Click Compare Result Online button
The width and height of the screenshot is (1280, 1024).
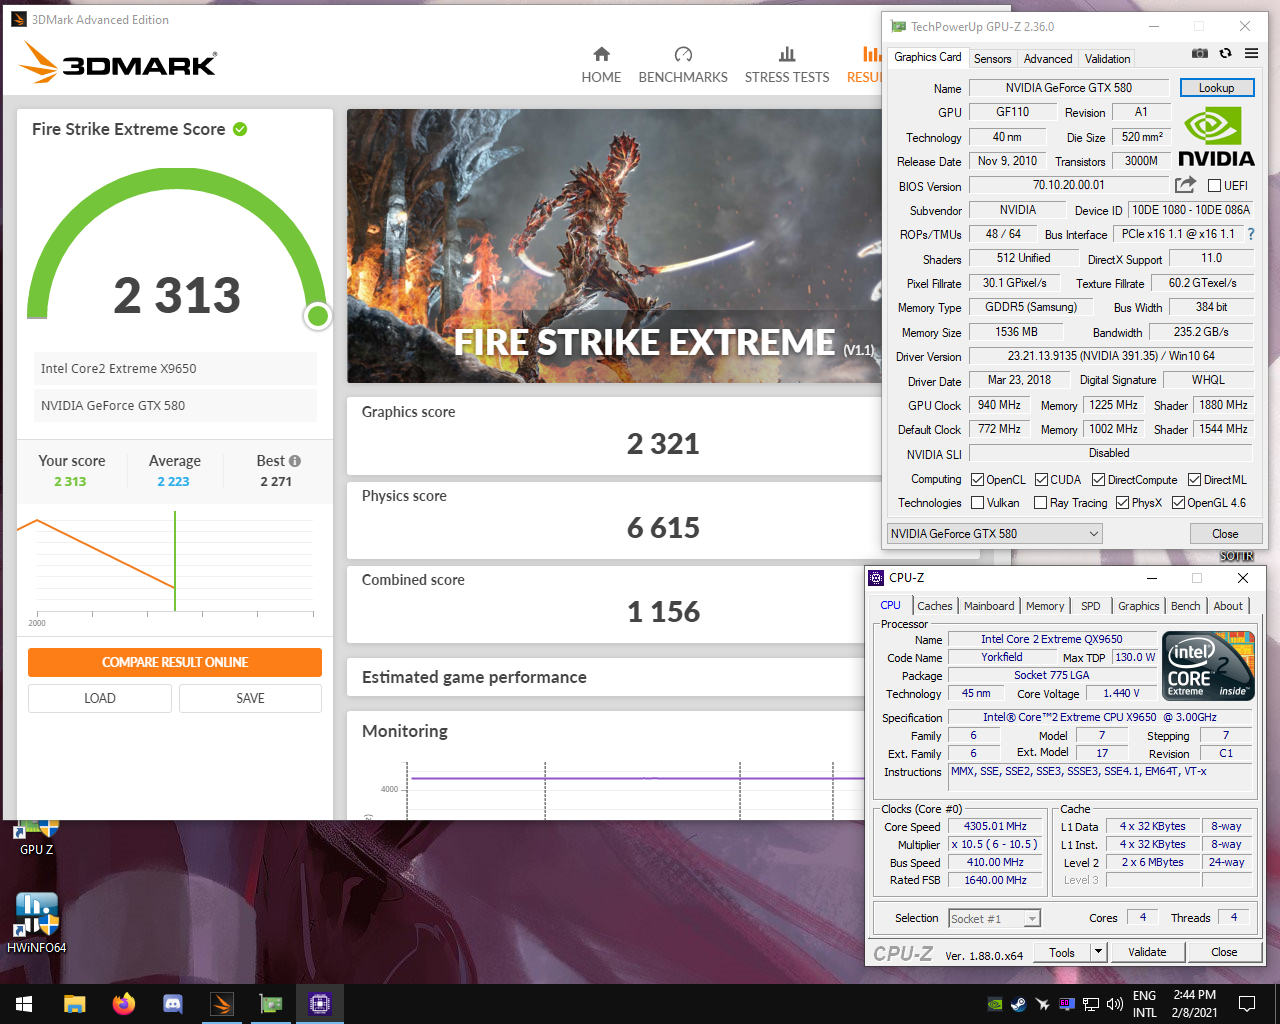coord(175,662)
